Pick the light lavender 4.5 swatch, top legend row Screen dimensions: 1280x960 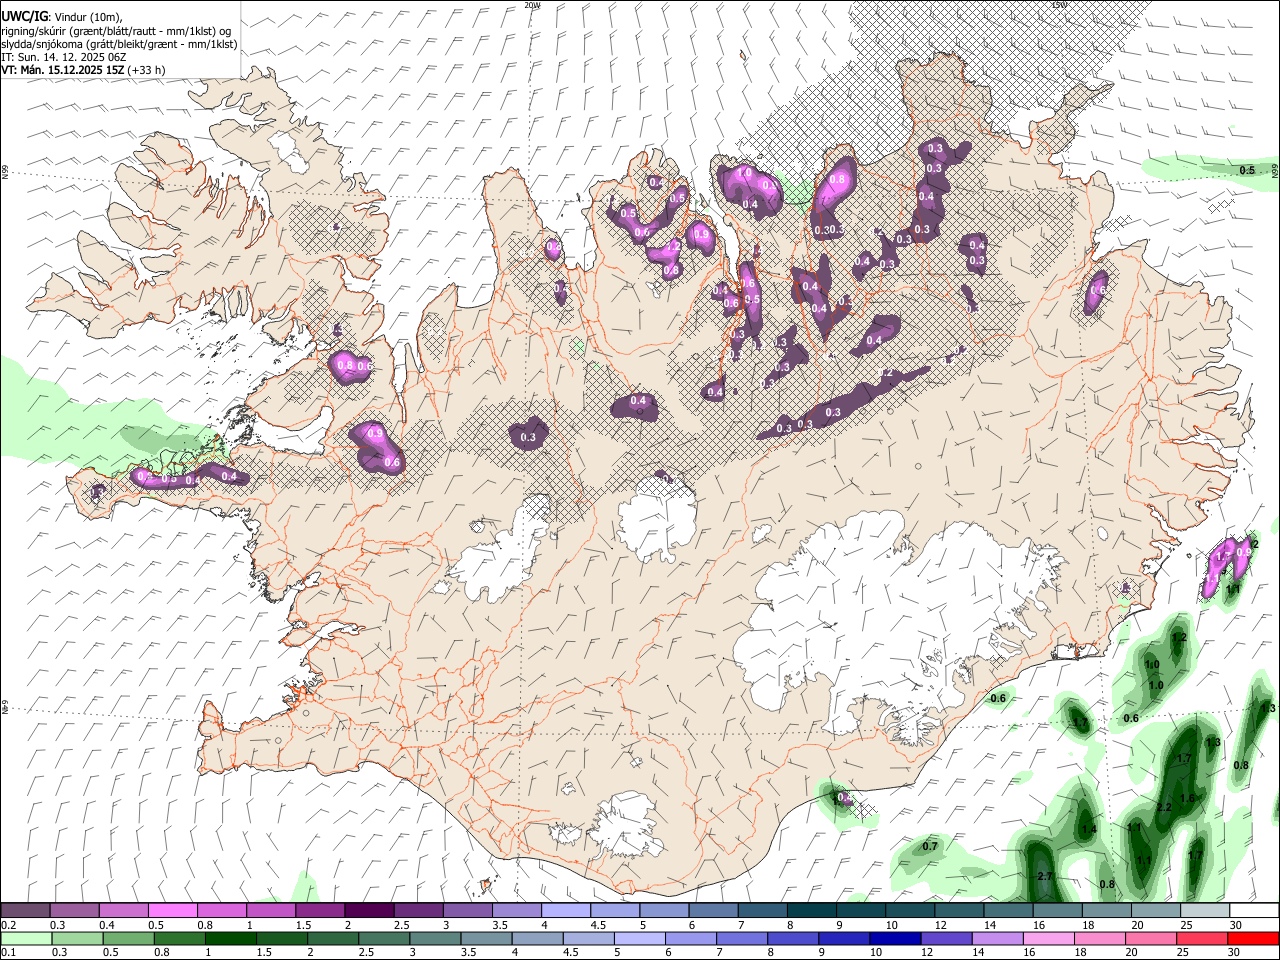[615, 910]
